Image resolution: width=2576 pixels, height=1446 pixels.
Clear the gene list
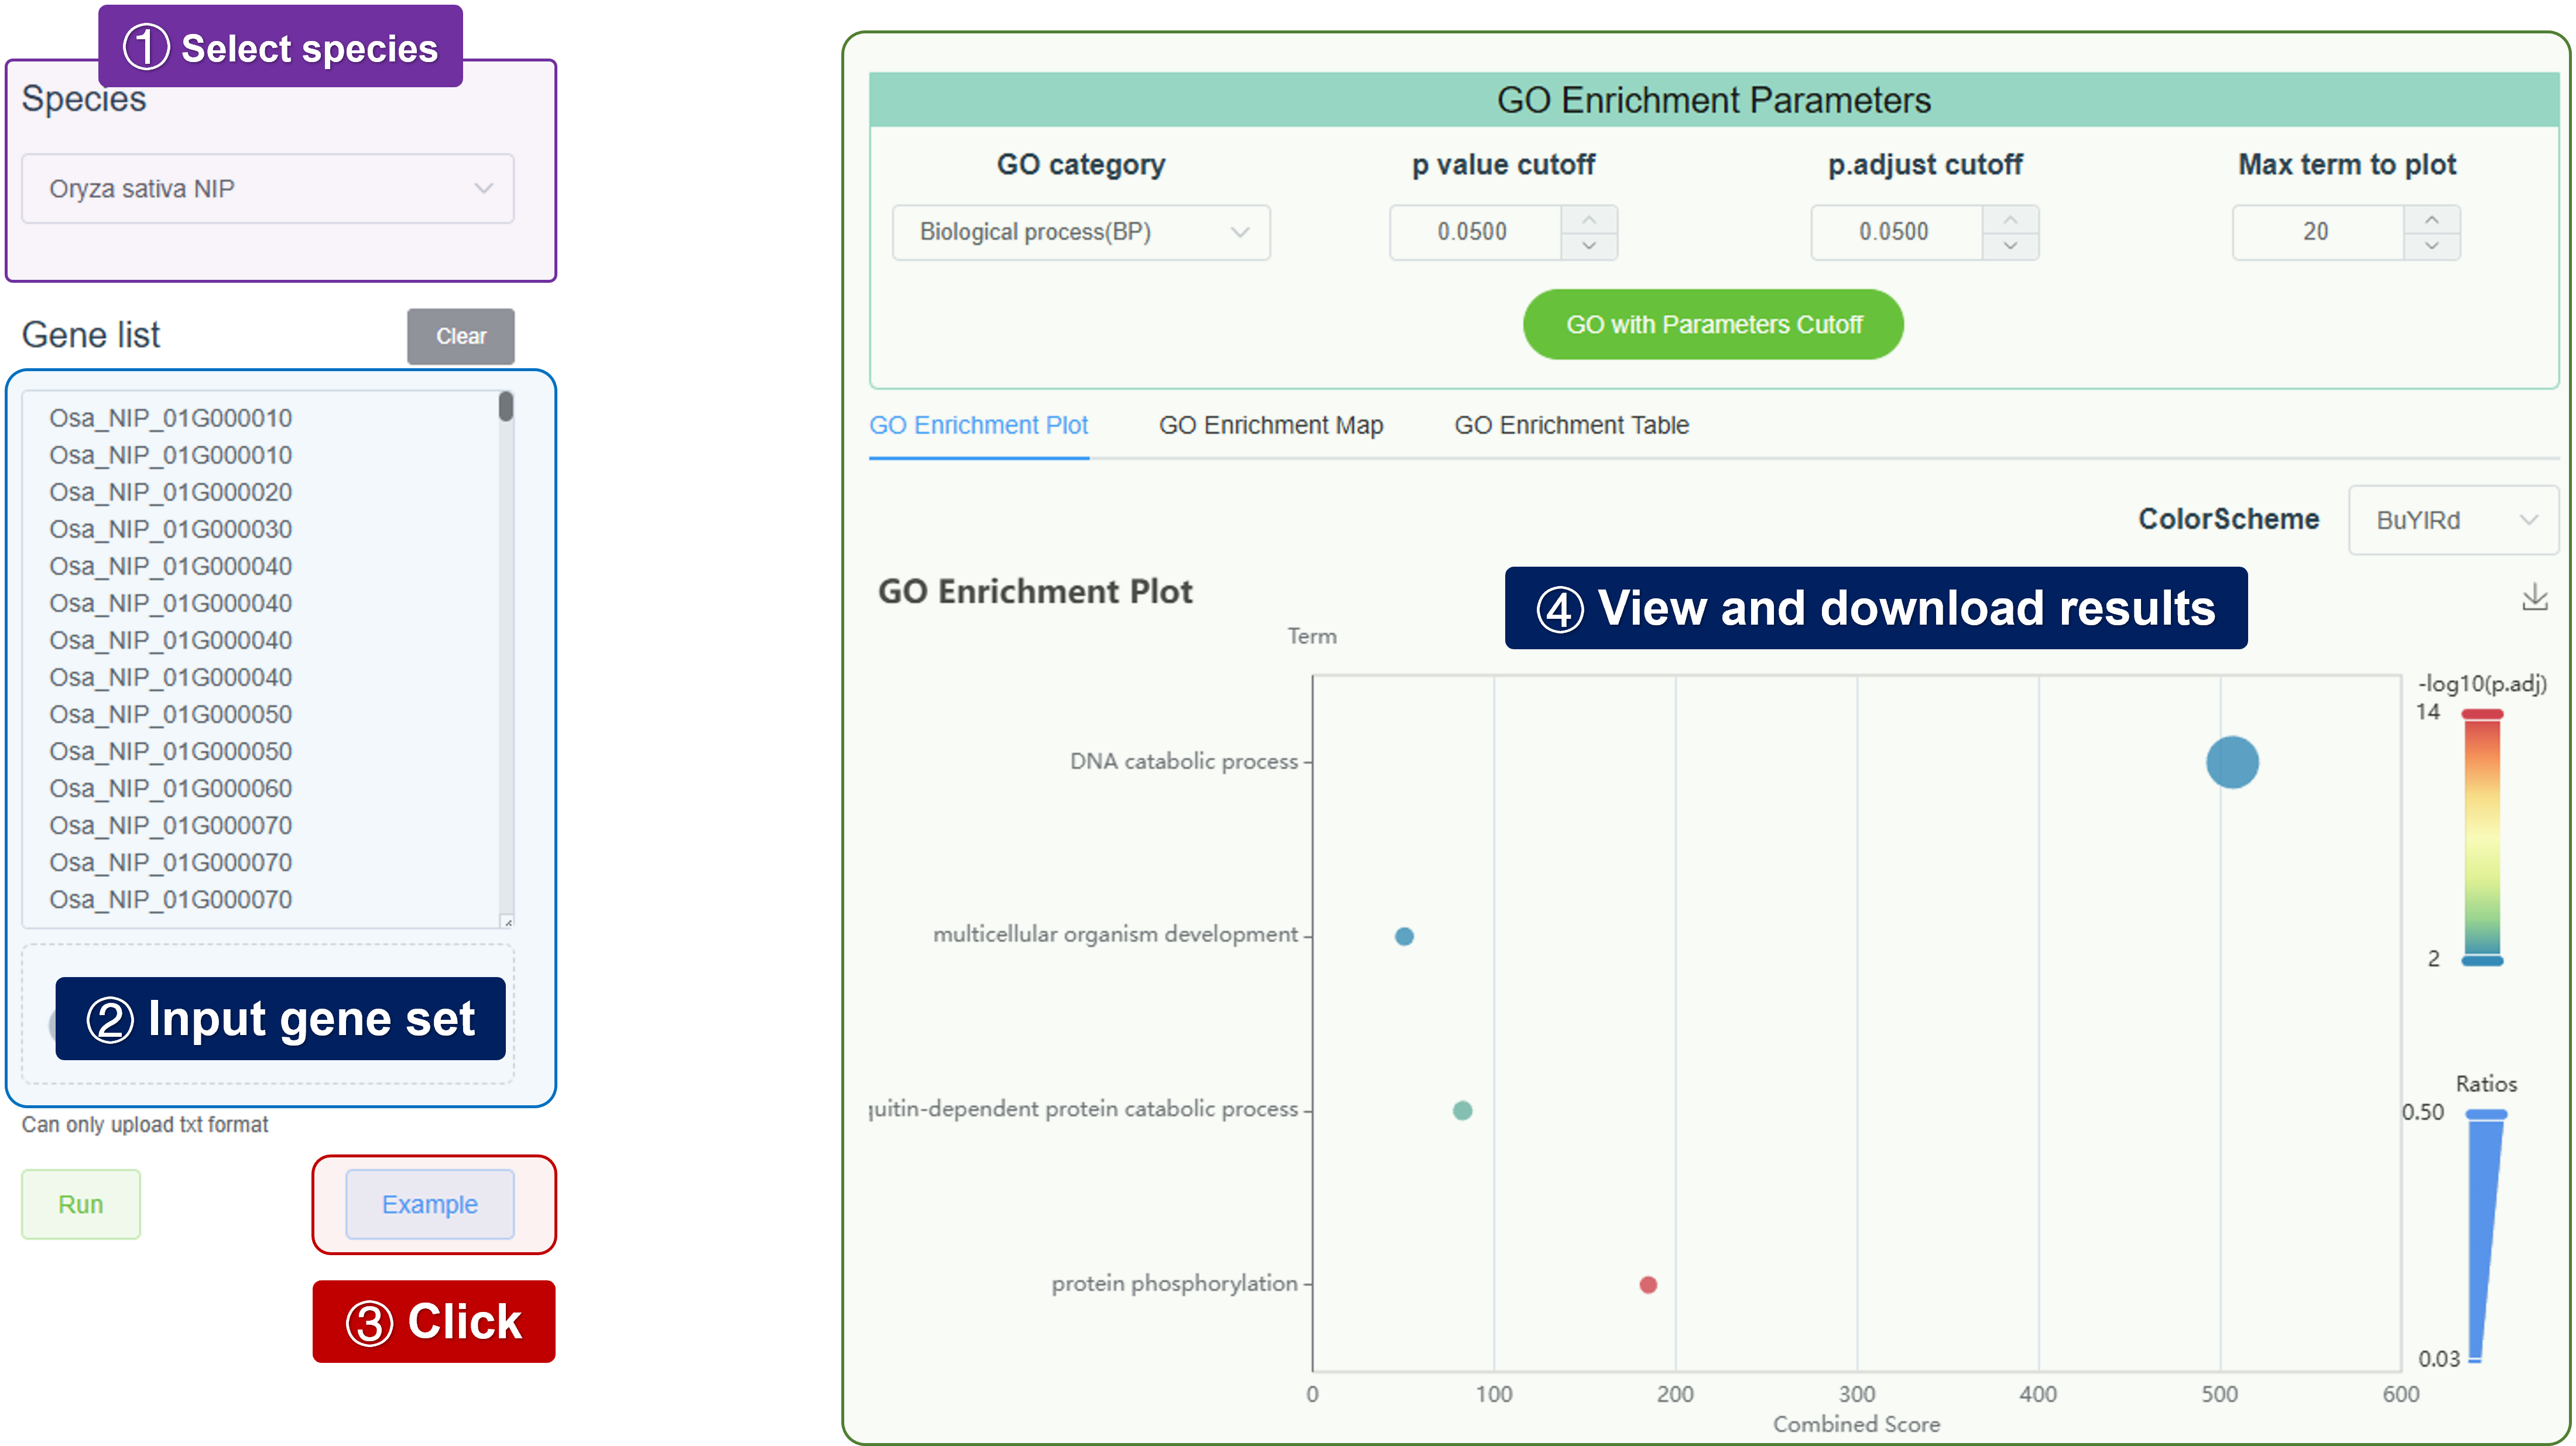(x=460, y=336)
